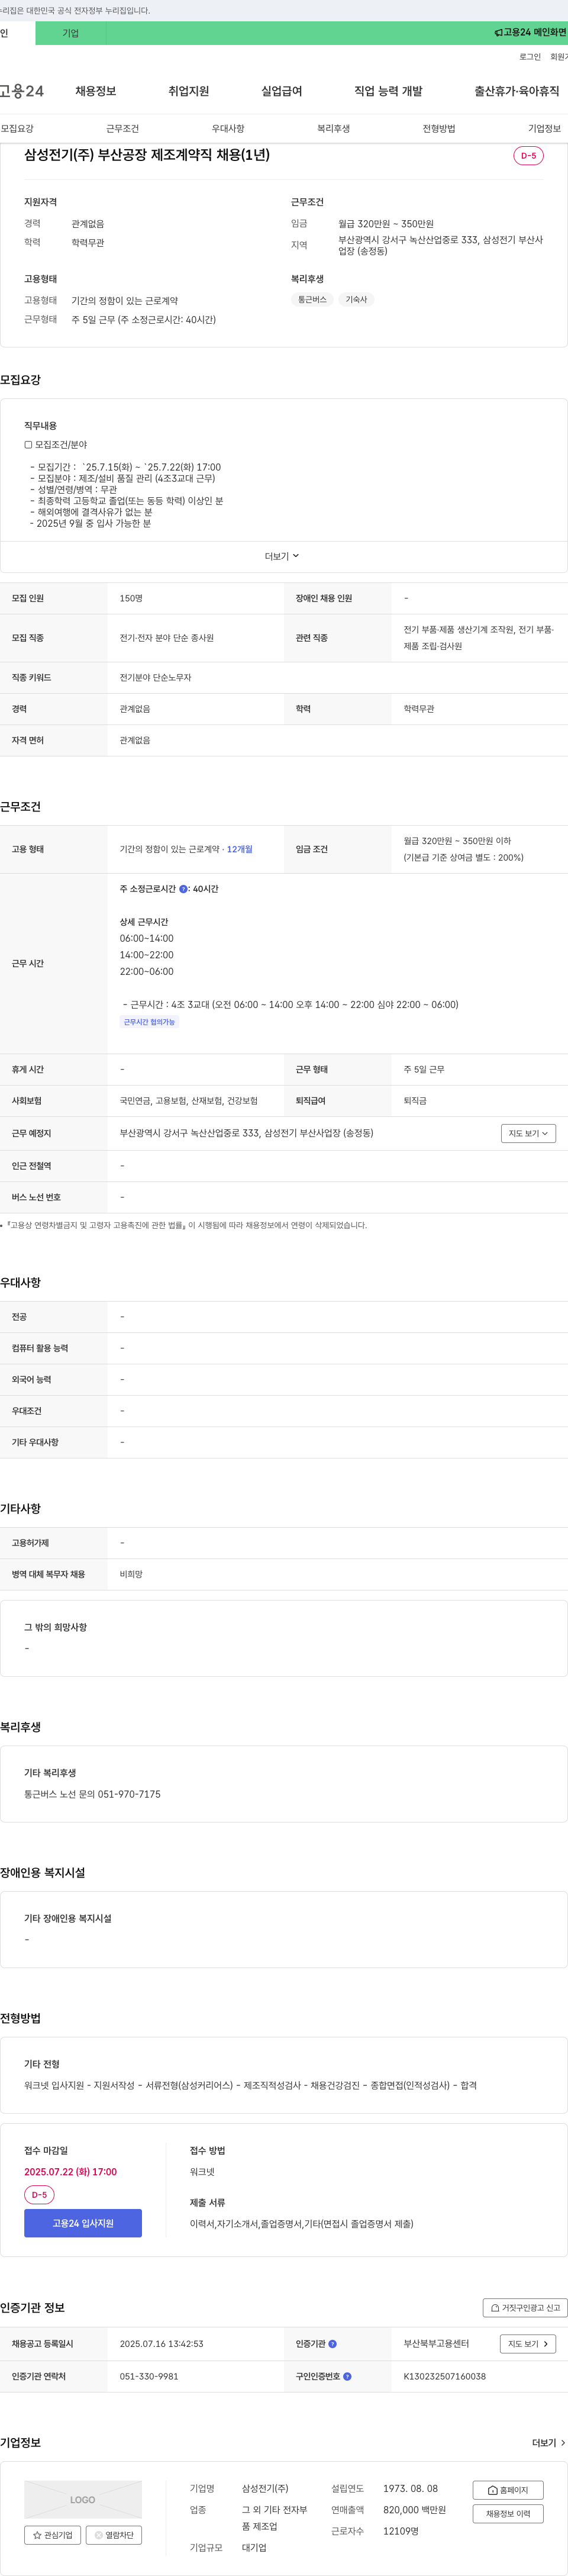Click the 퇴직급여 value 퇴직금
This screenshot has height=2576, width=568.
coord(415,1101)
